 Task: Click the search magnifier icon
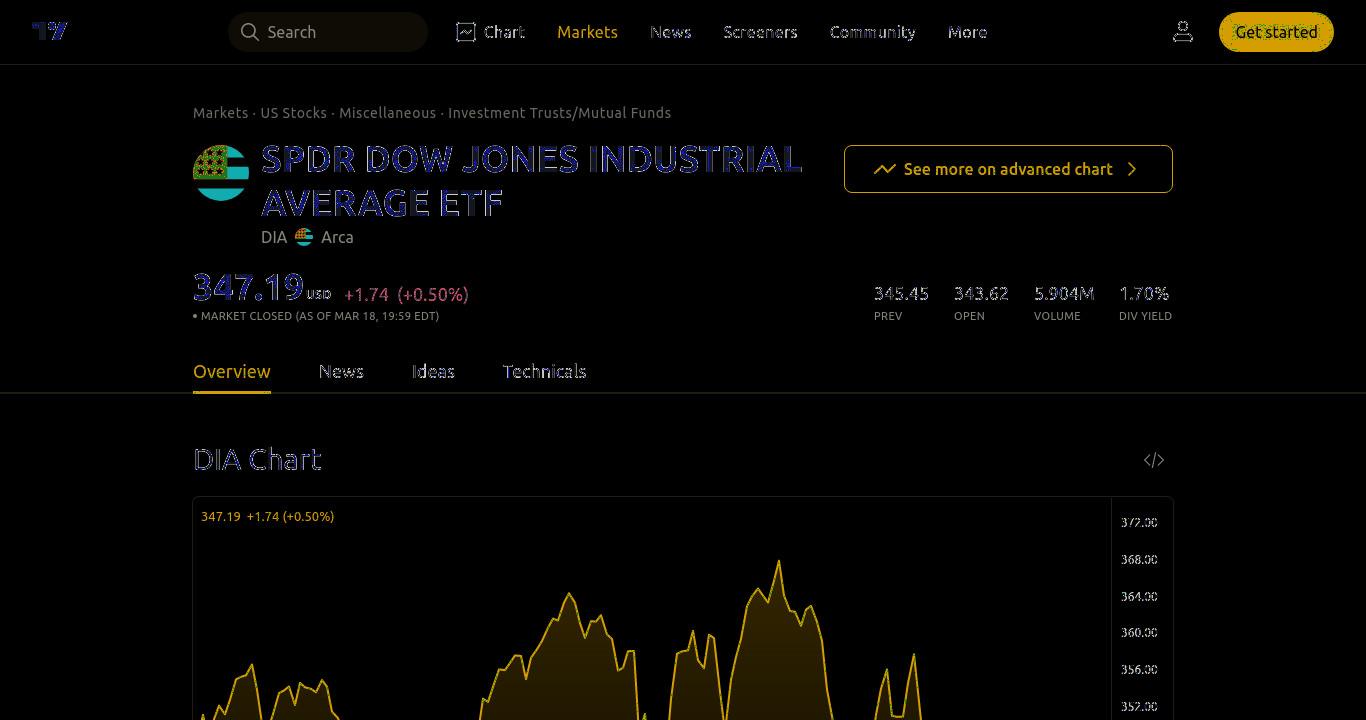(x=250, y=32)
